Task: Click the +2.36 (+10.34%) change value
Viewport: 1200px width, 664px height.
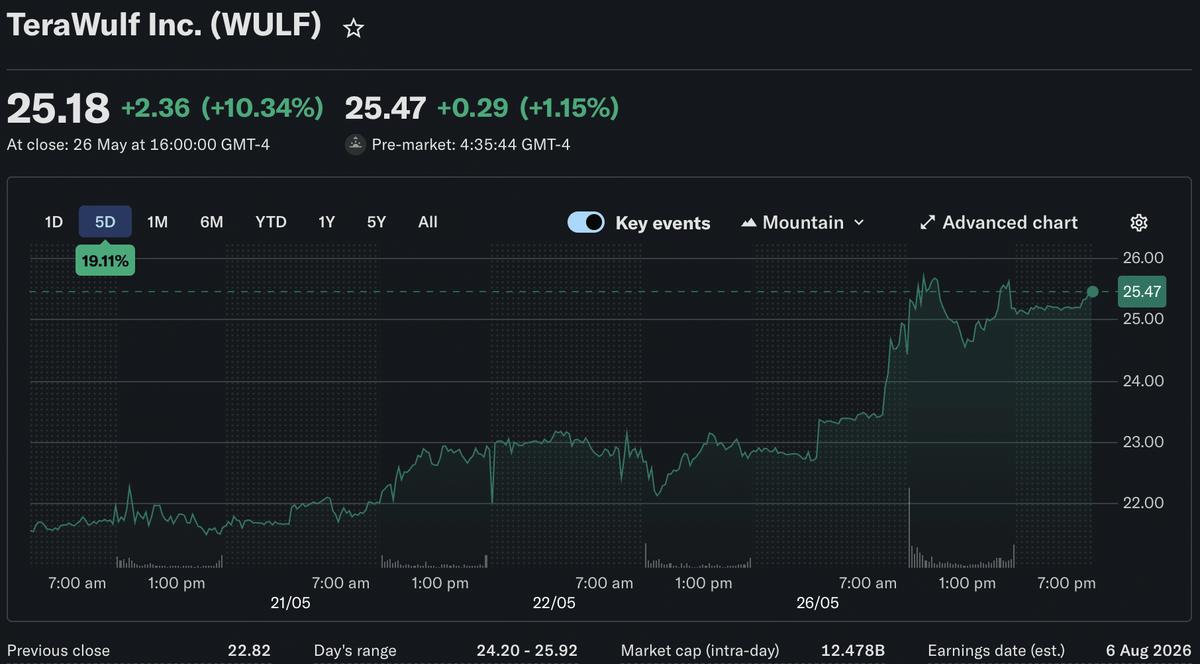Action: [x=222, y=107]
